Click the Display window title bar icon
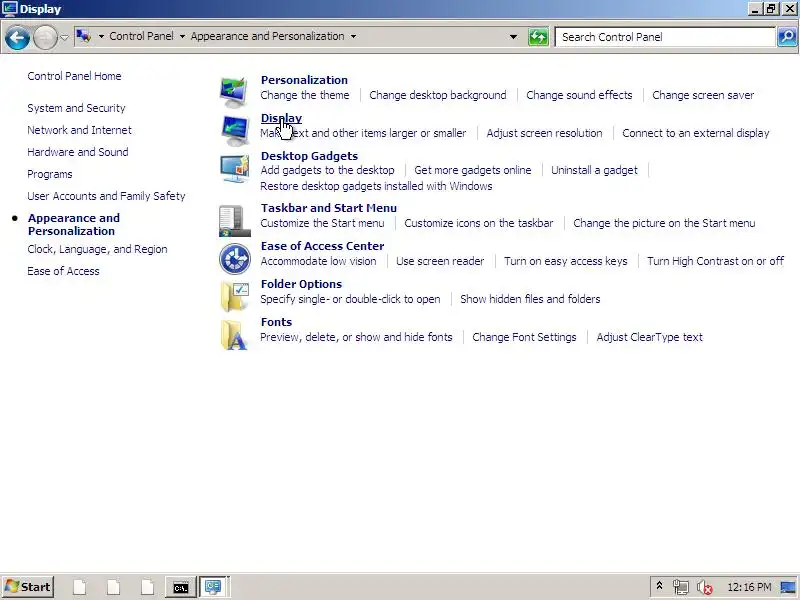The height and width of the screenshot is (600, 800). click(x=10, y=9)
